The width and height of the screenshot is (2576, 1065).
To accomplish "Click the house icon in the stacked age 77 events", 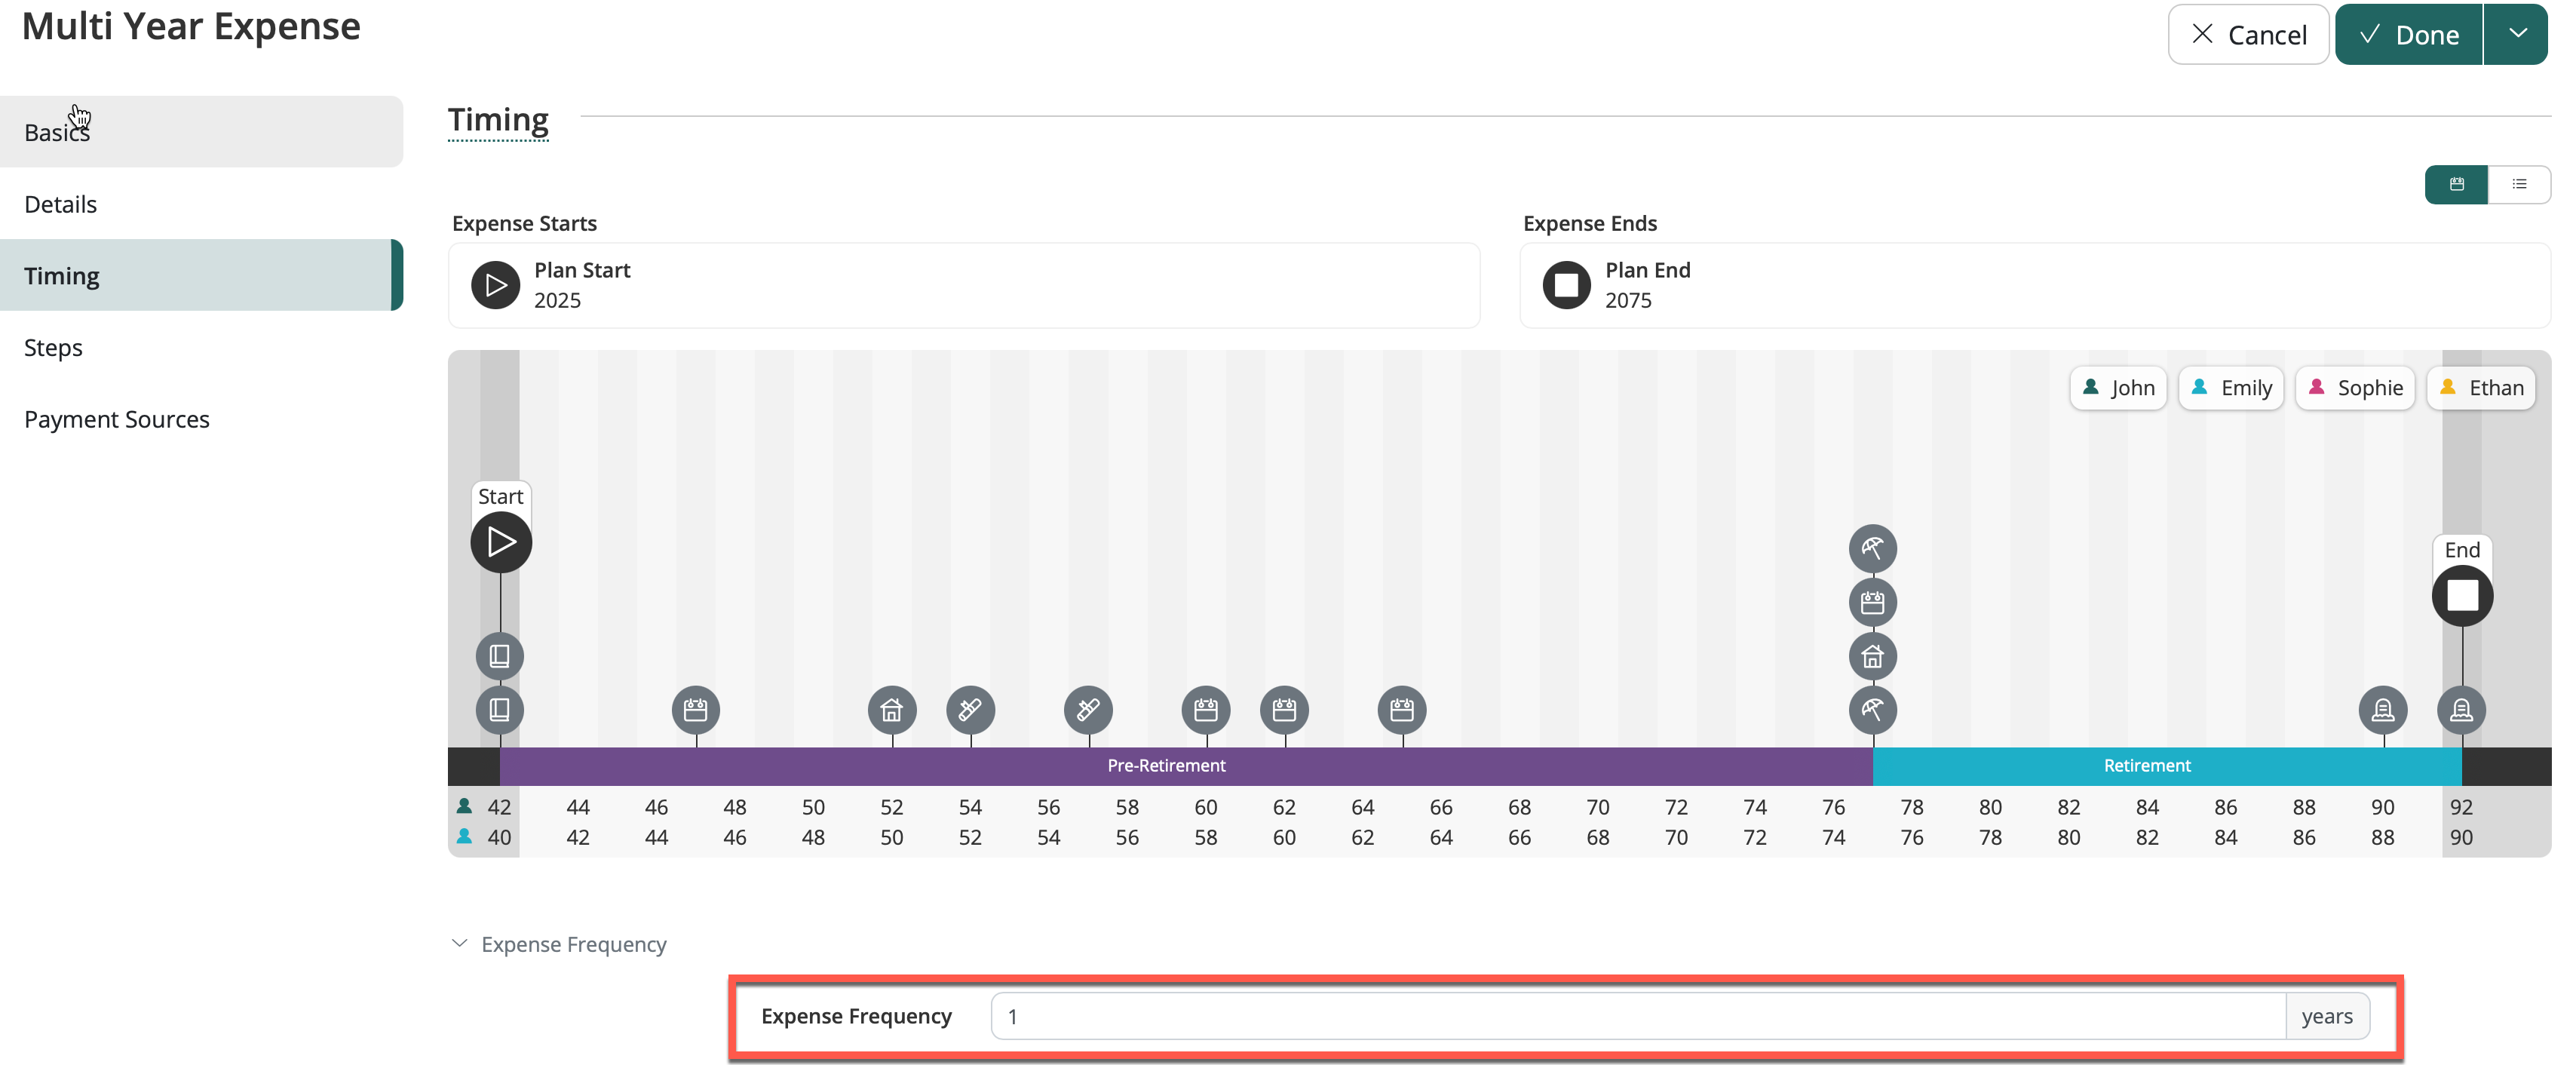I will pyautogui.click(x=1872, y=657).
